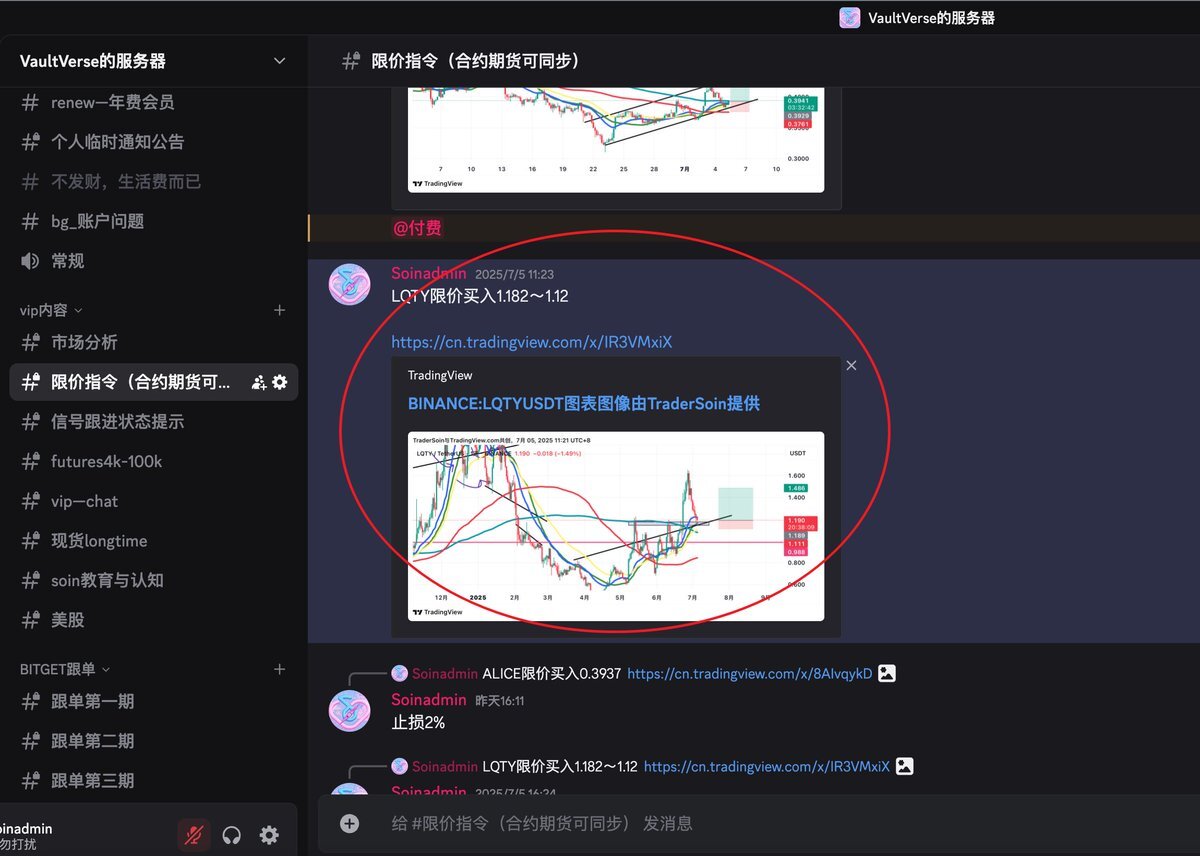Collapse the BITGET跟单 category

[x=65, y=669]
